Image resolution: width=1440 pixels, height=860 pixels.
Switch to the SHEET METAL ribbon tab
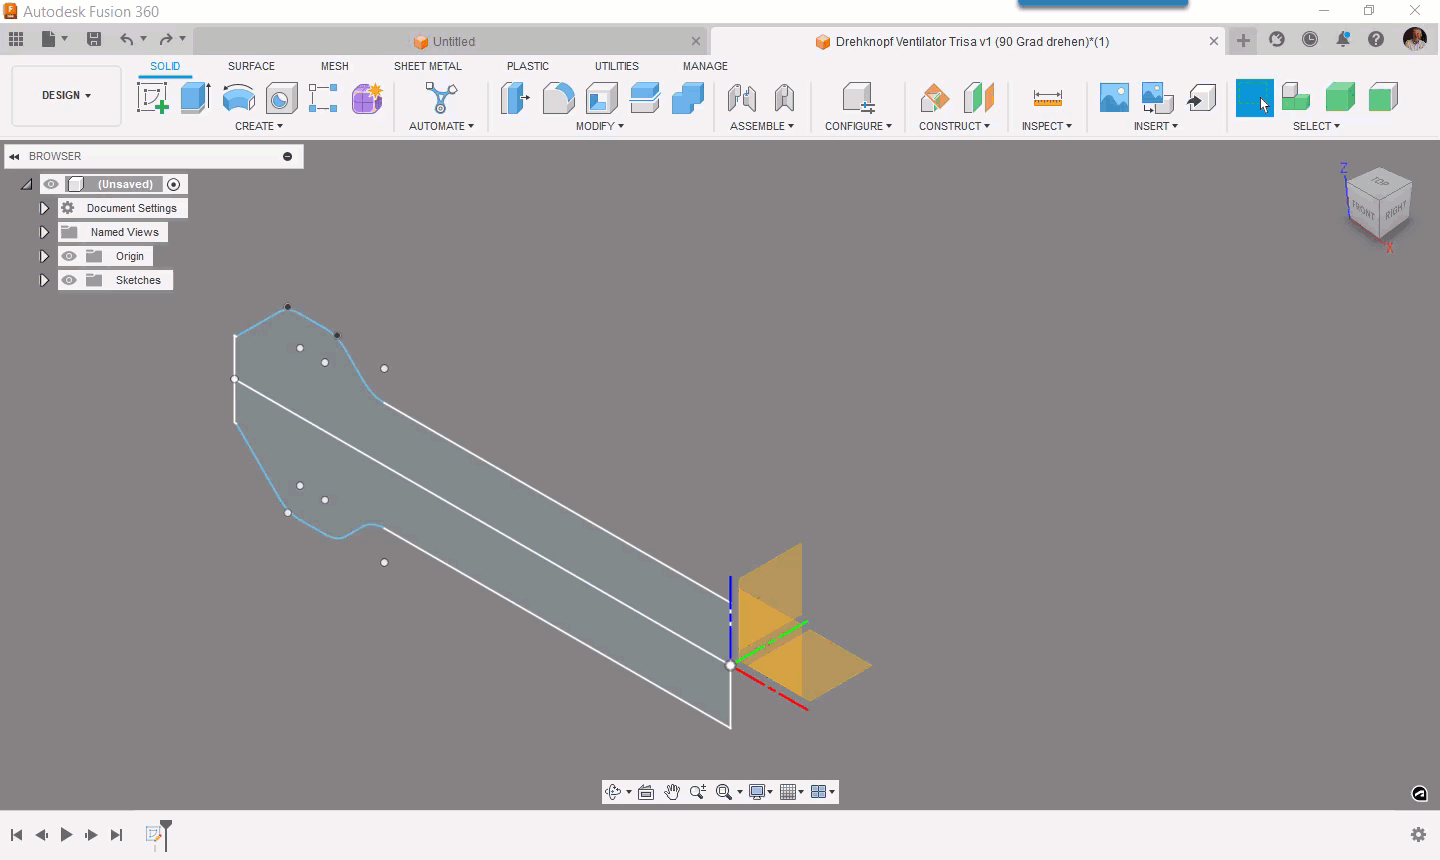[428, 66]
